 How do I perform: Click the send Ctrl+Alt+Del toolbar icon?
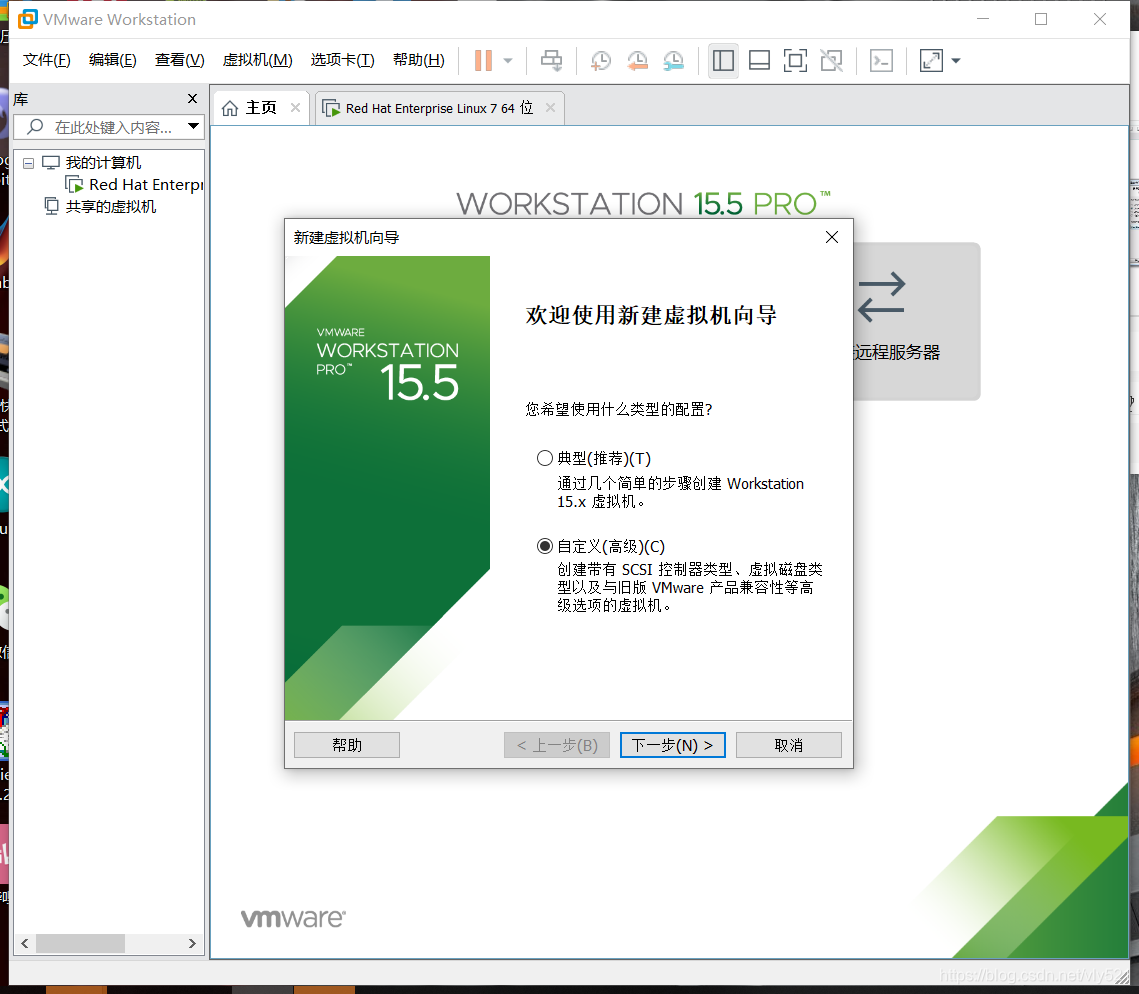[551, 60]
